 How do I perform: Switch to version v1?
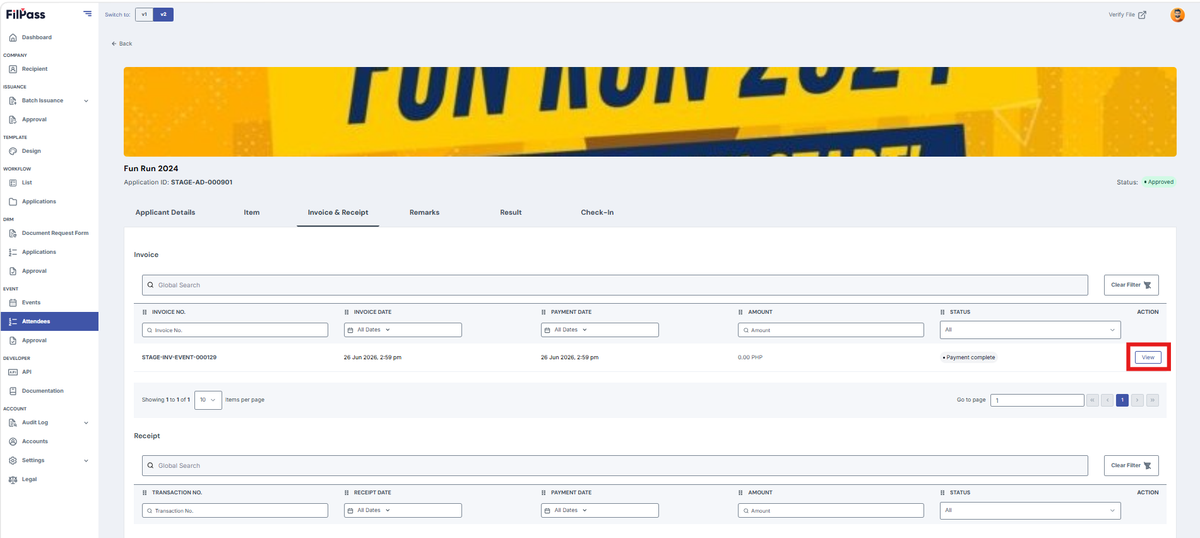click(x=144, y=15)
